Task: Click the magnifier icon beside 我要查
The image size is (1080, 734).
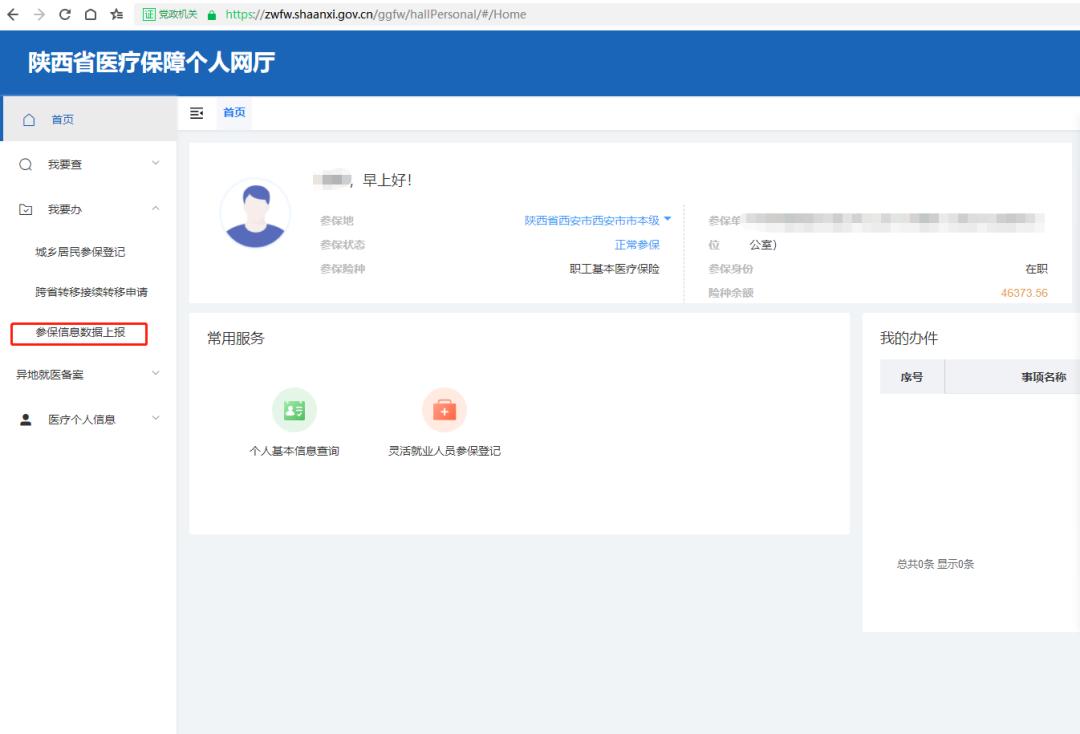Action: 27,164
